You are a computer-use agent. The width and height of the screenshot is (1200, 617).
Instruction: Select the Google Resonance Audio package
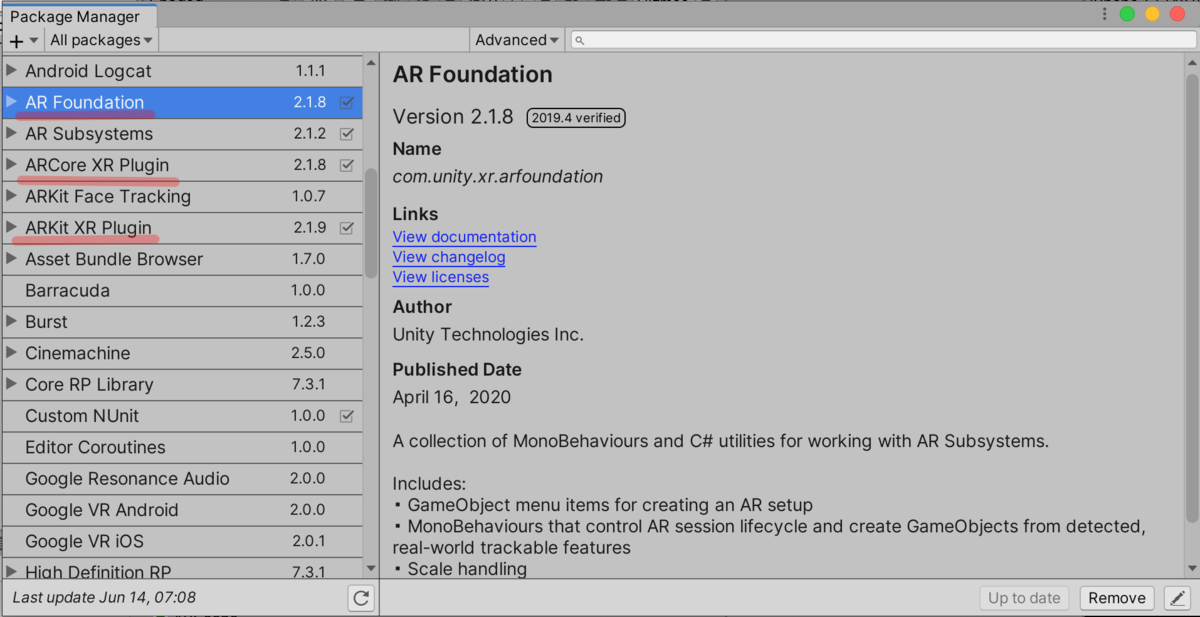pos(182,479)
